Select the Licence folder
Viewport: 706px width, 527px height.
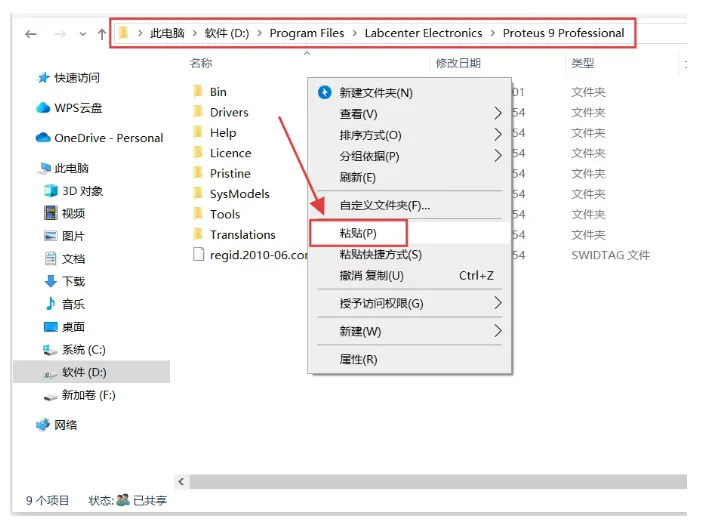point(231,153)
